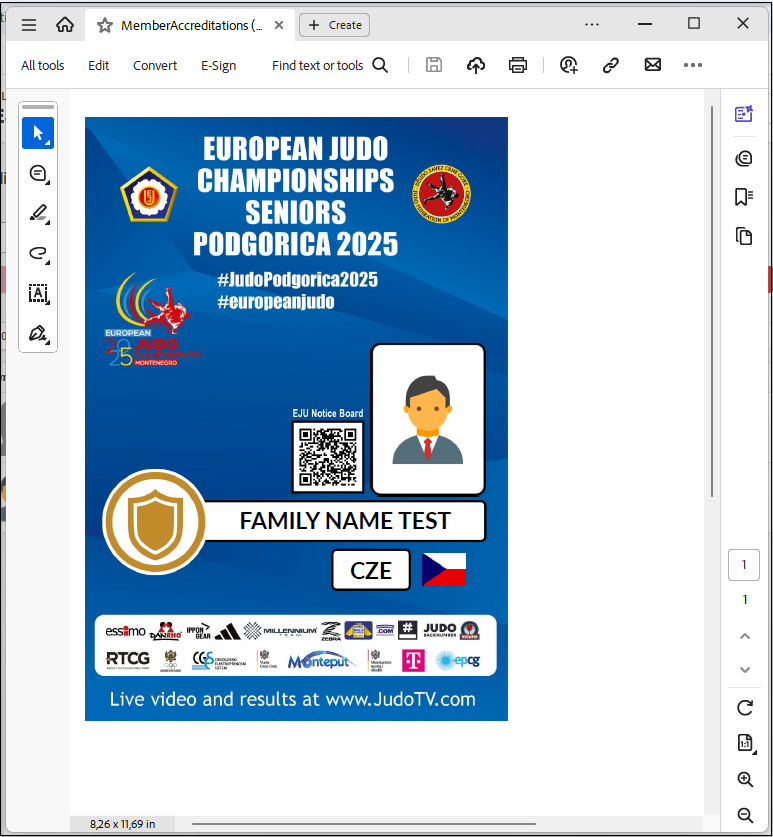The height and width of the screenshot is (837, 773).
Task: Expand the more options ellipsis in the toolbar
Action: click(x=693, y=65)
